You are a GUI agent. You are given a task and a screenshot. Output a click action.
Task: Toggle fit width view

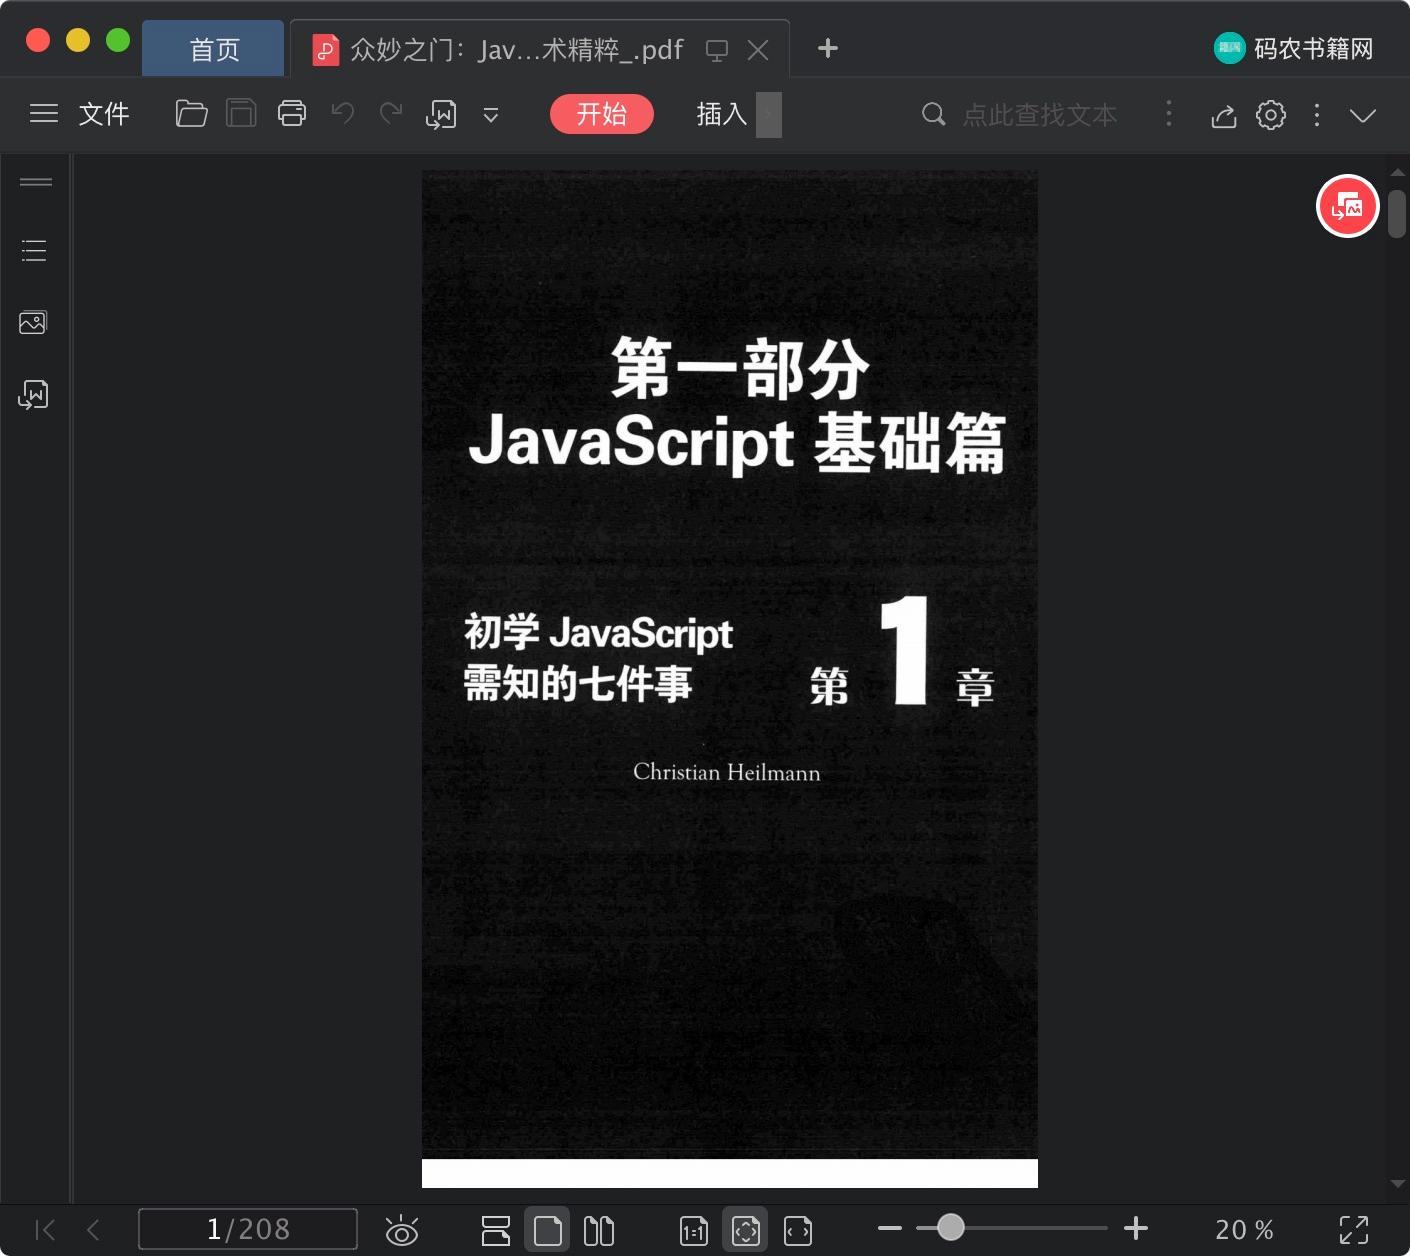point(798,1231)
